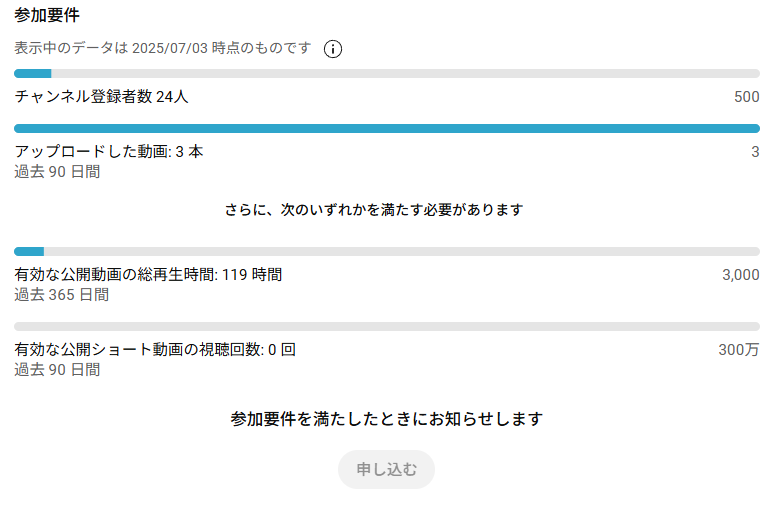
Task: Click the アップロードした動画: 3 本 label
Action: (x=109, y=151)
